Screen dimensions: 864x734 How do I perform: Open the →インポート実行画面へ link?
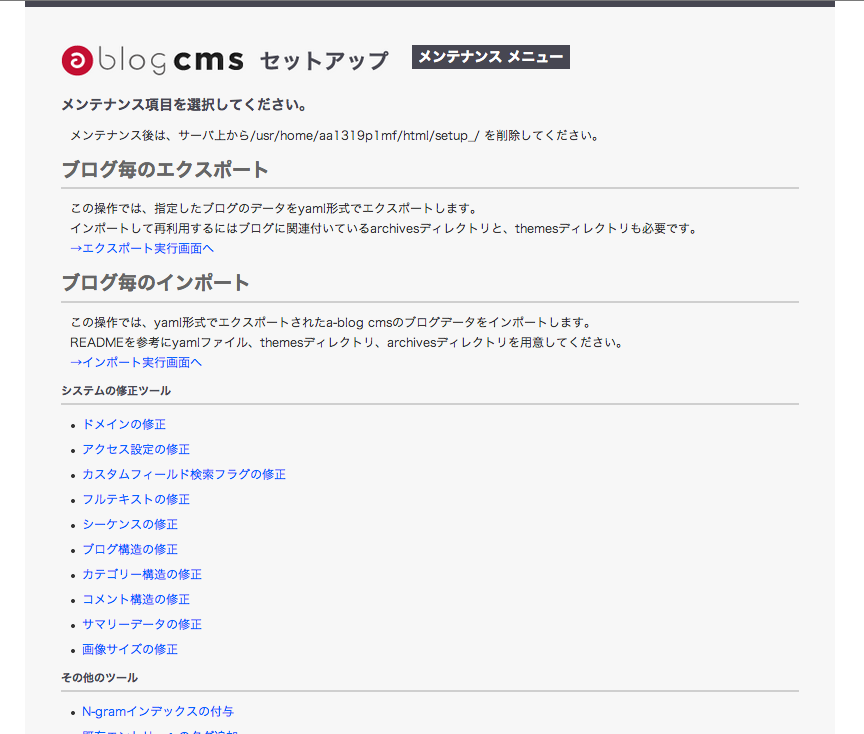tap(136, 363)
